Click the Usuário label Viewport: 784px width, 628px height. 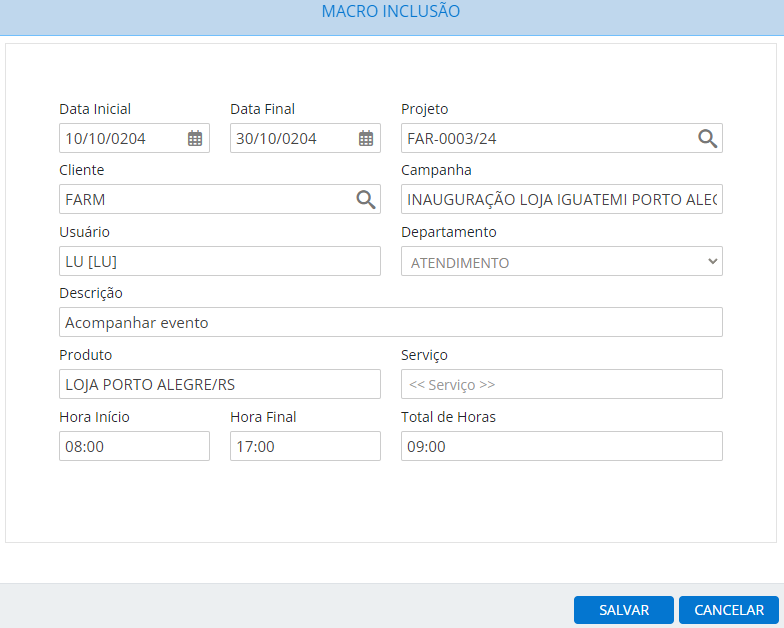pyautogui.click(x=84, y=232)
